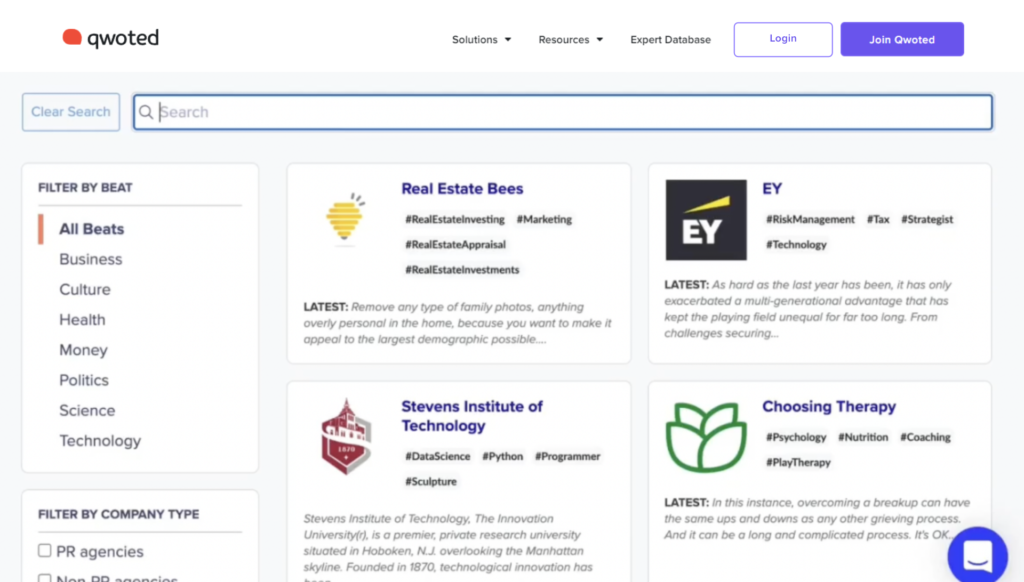Click the Join Qwoted button
1024x582 pixels.
(x=902, y=39)
